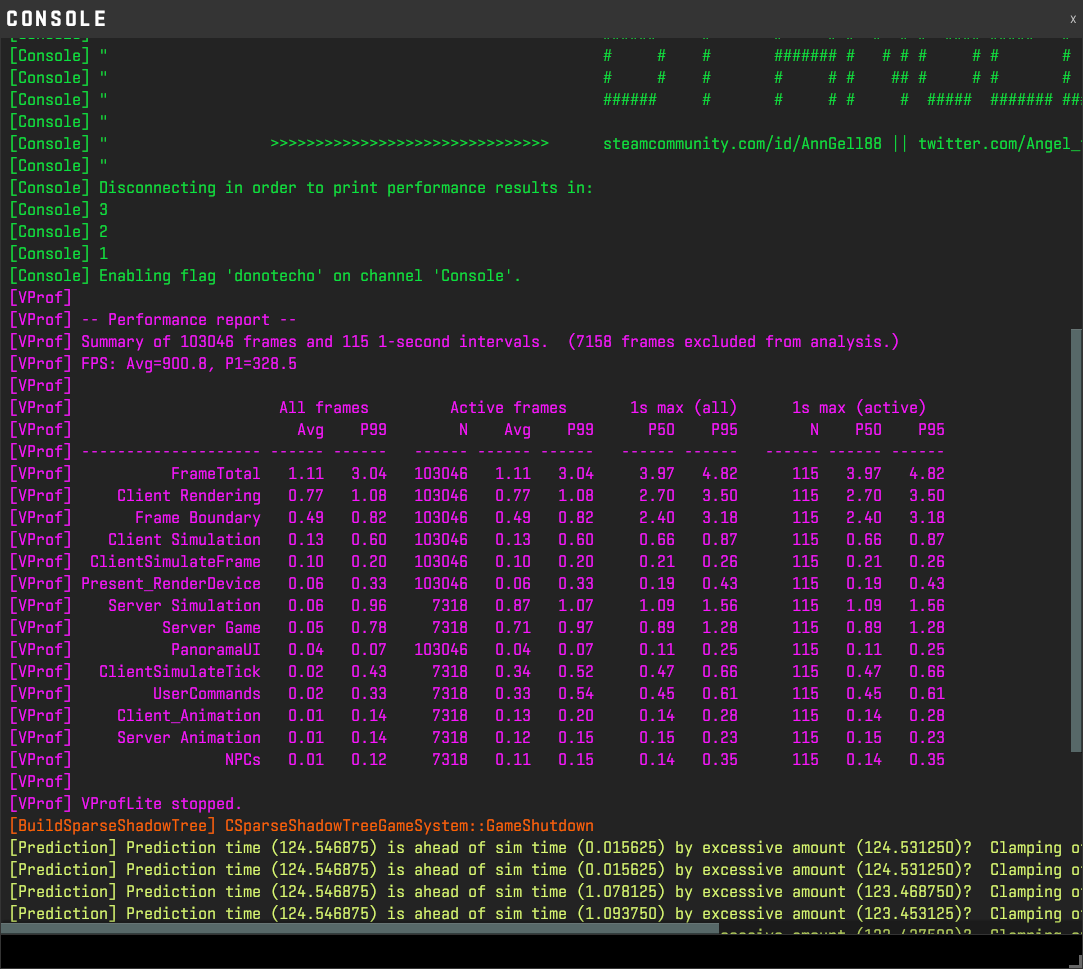The height and width of the screenshot is (969, 1083).
Task: Click the 'Server Simulation' row label
Action: pyautogui.click(x=184, y=606)
